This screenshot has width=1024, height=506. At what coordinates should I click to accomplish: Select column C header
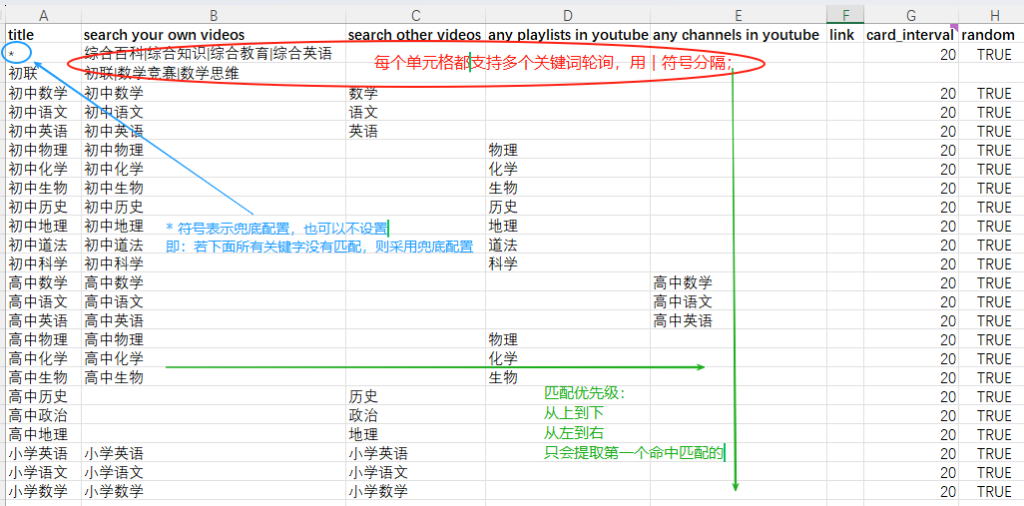pyautogui.click(x=416, y=15)
